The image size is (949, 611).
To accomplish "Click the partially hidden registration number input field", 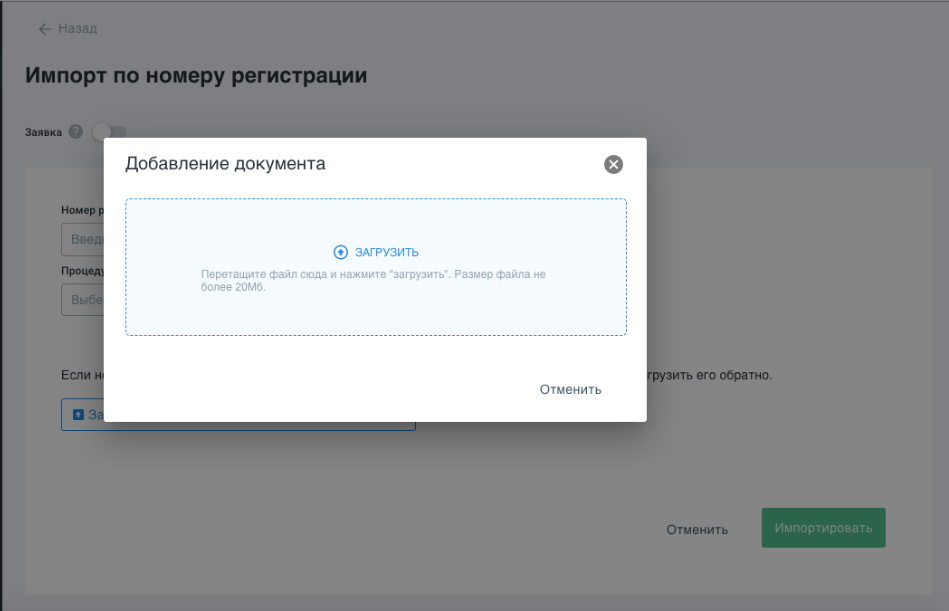I will click(82, 240).
